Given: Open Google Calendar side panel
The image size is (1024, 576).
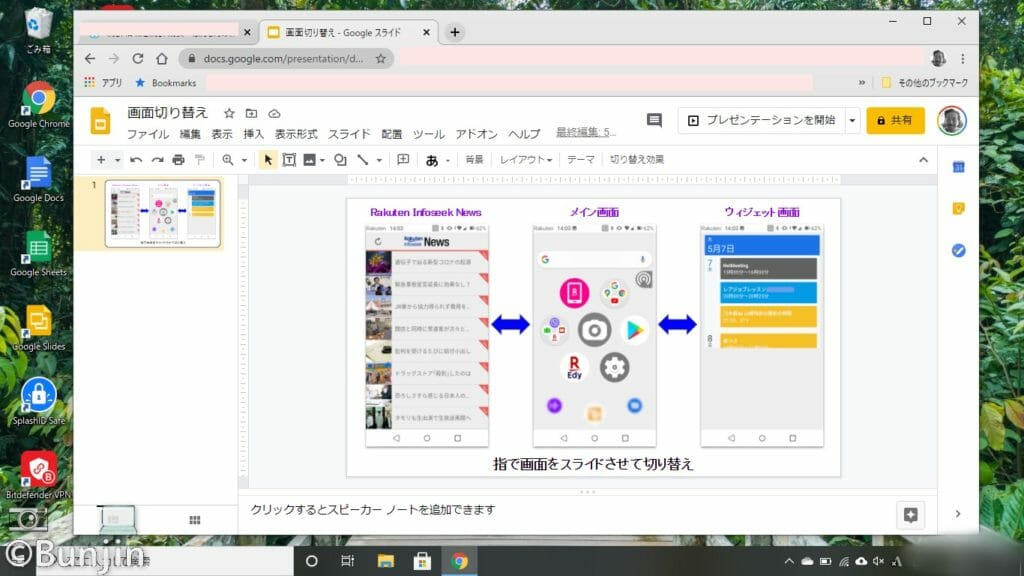Looking at the screenshot, I should (958, 167).
